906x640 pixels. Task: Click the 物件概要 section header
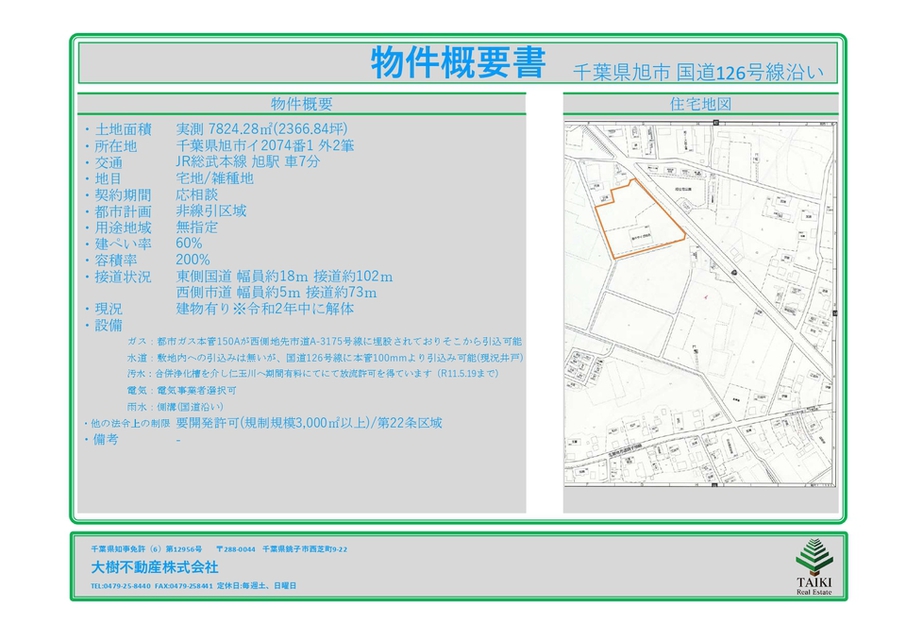click(302, 104)
